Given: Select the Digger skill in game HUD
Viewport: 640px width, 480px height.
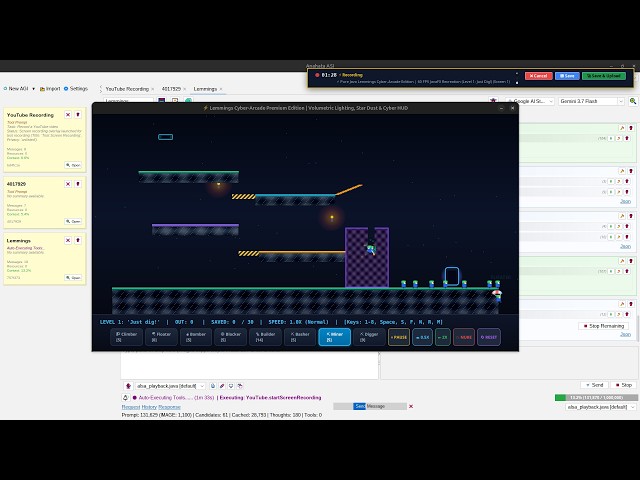Looking at the screenshot, I should point(369,337).
